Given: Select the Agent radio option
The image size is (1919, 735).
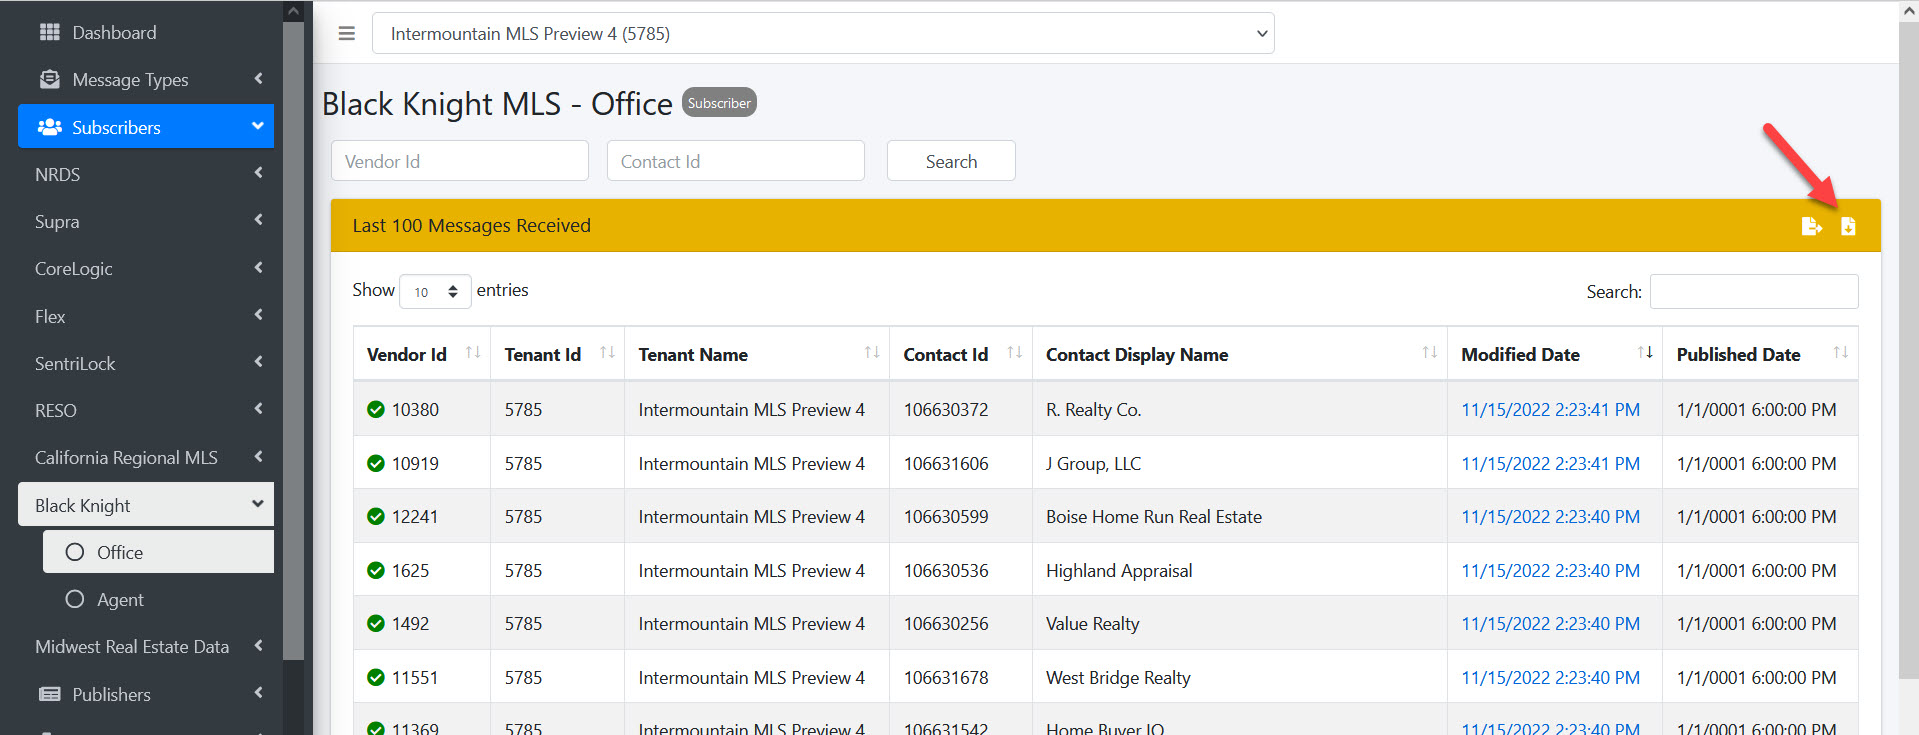Looking at the screenshot, I should tap(75, 599).
